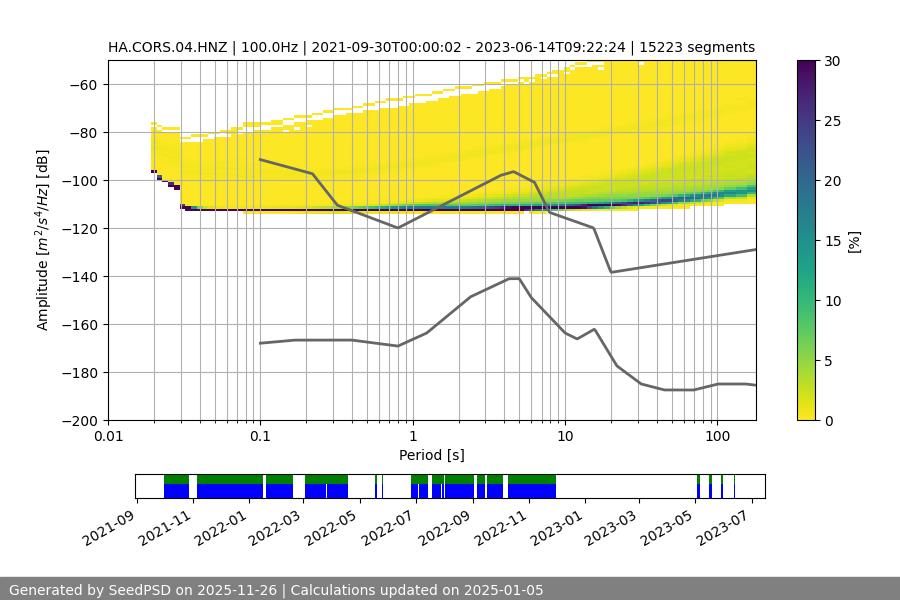
Task: Click the peak of the lower gray noise curve
Action: tap(514, 278)
